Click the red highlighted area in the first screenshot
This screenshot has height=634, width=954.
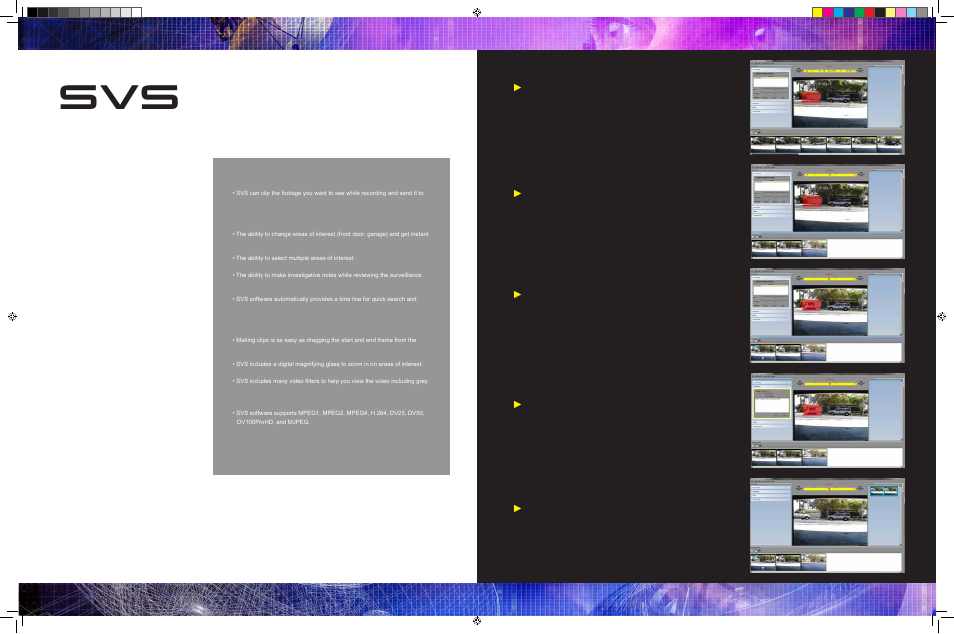(x=810, y=97)
